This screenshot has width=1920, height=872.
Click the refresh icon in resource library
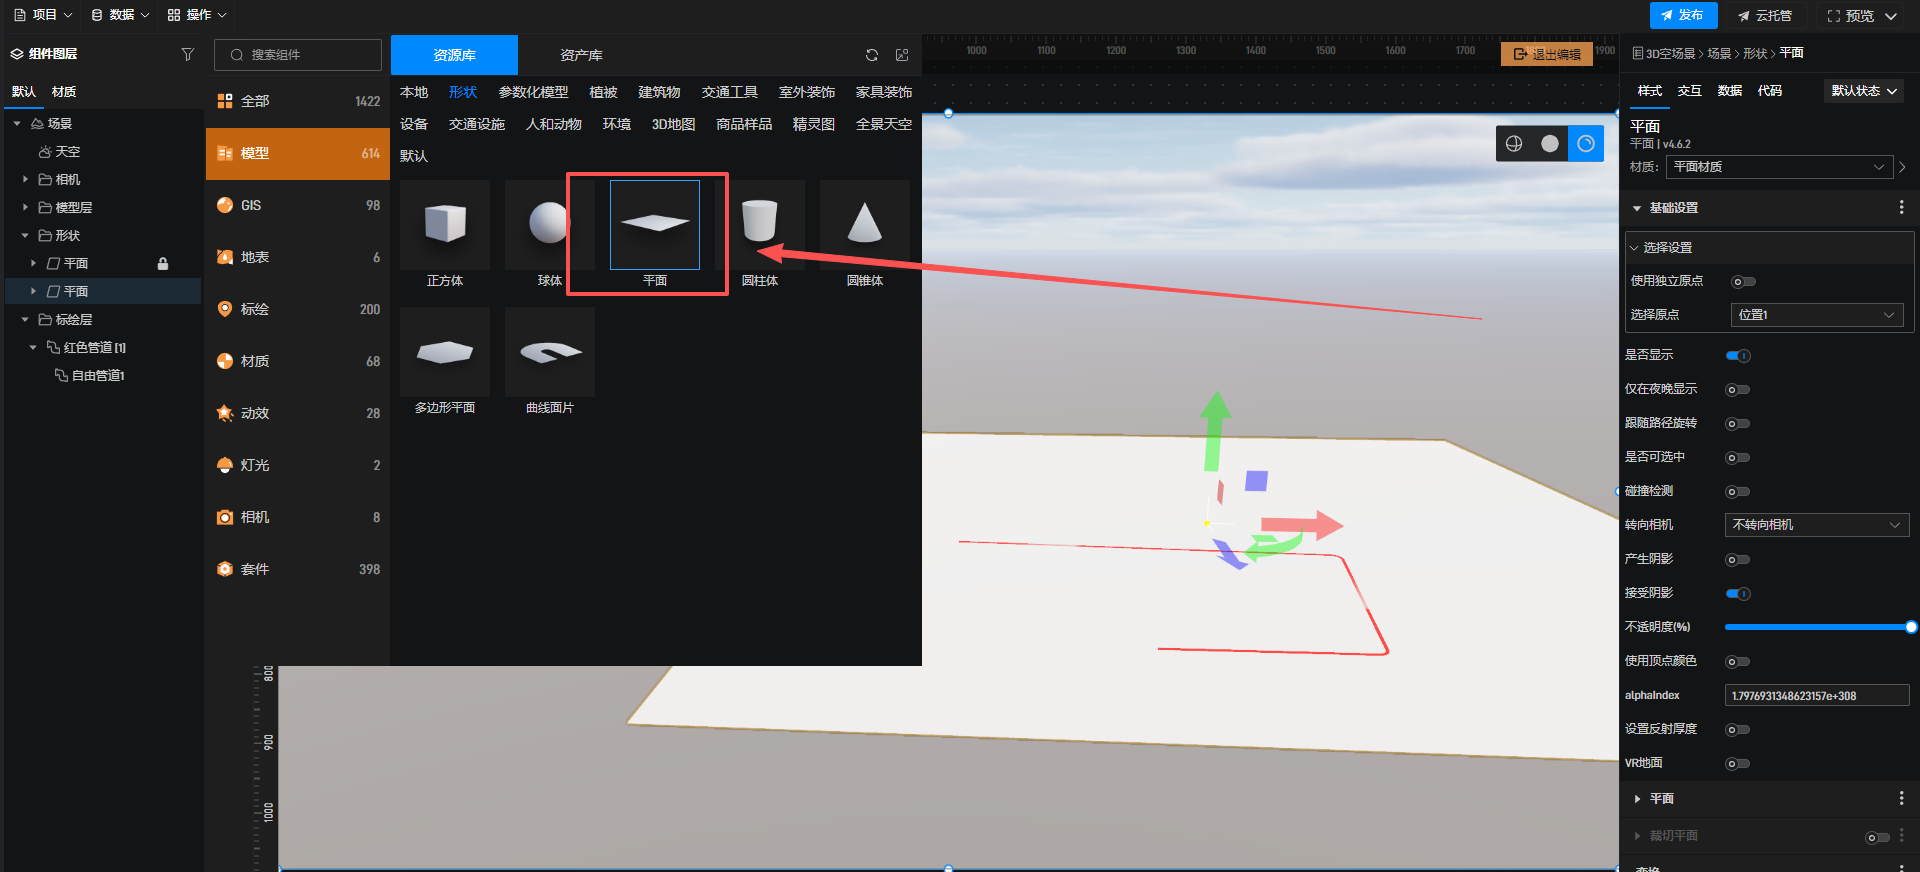click(x=872, y=55)
